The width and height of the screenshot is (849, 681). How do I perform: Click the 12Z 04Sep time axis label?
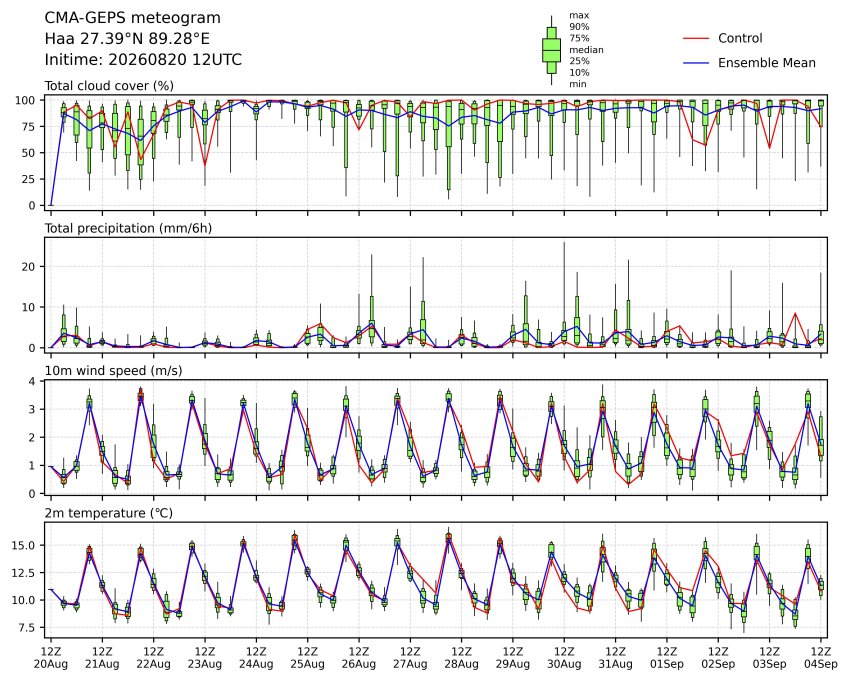pos(821,657)
